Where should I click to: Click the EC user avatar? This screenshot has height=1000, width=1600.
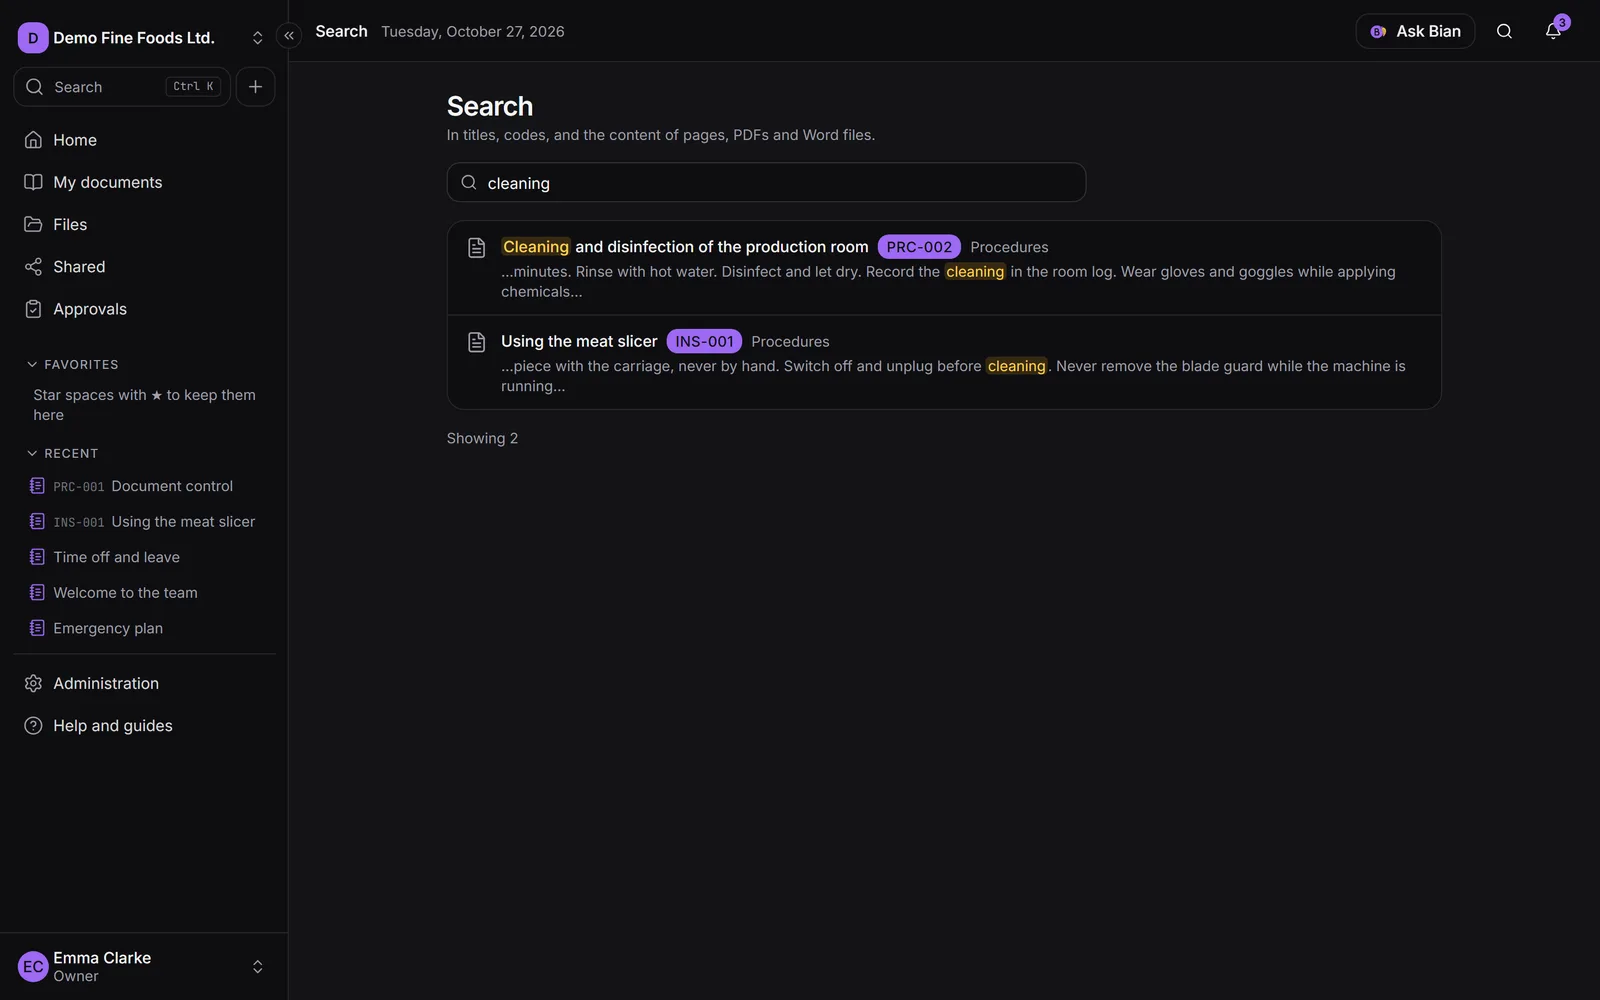(x=33, y=967)
